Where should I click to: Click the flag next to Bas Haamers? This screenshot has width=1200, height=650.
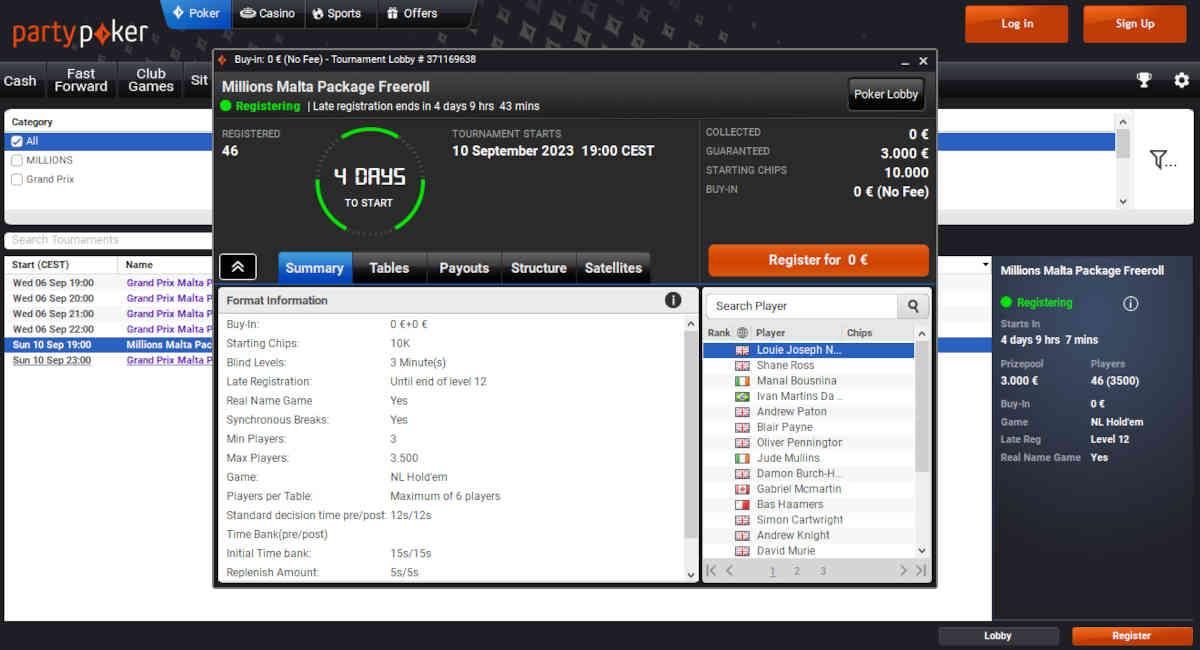tap(742, 505)
